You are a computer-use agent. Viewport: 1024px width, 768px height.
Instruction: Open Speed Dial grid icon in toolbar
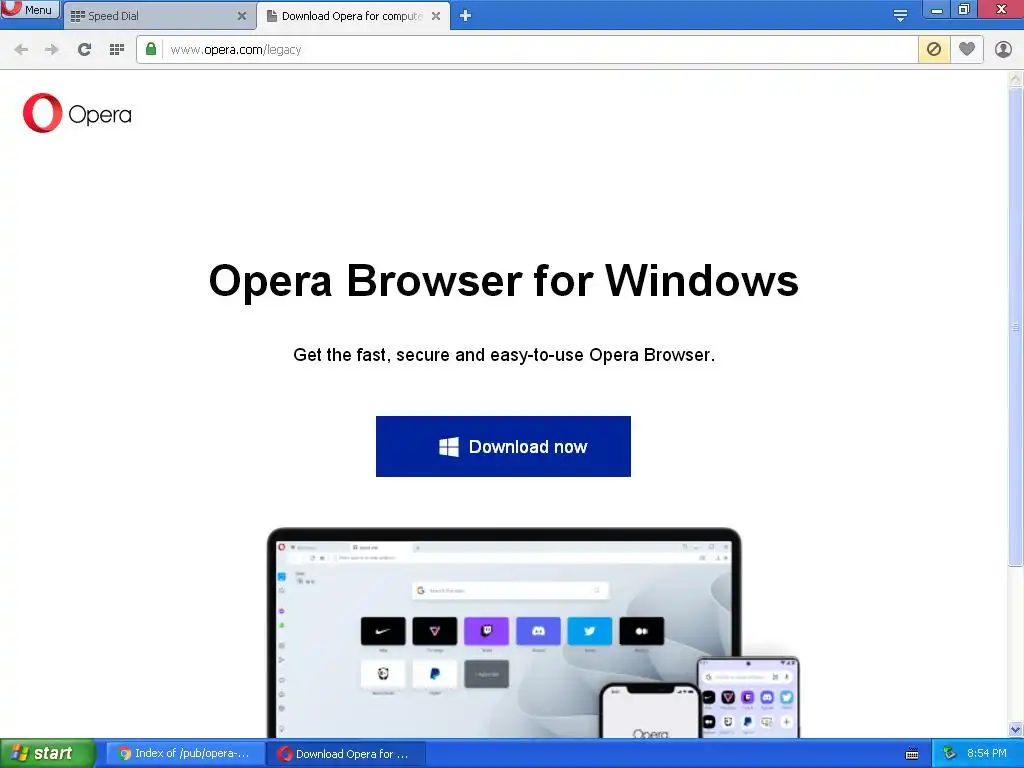117,50
